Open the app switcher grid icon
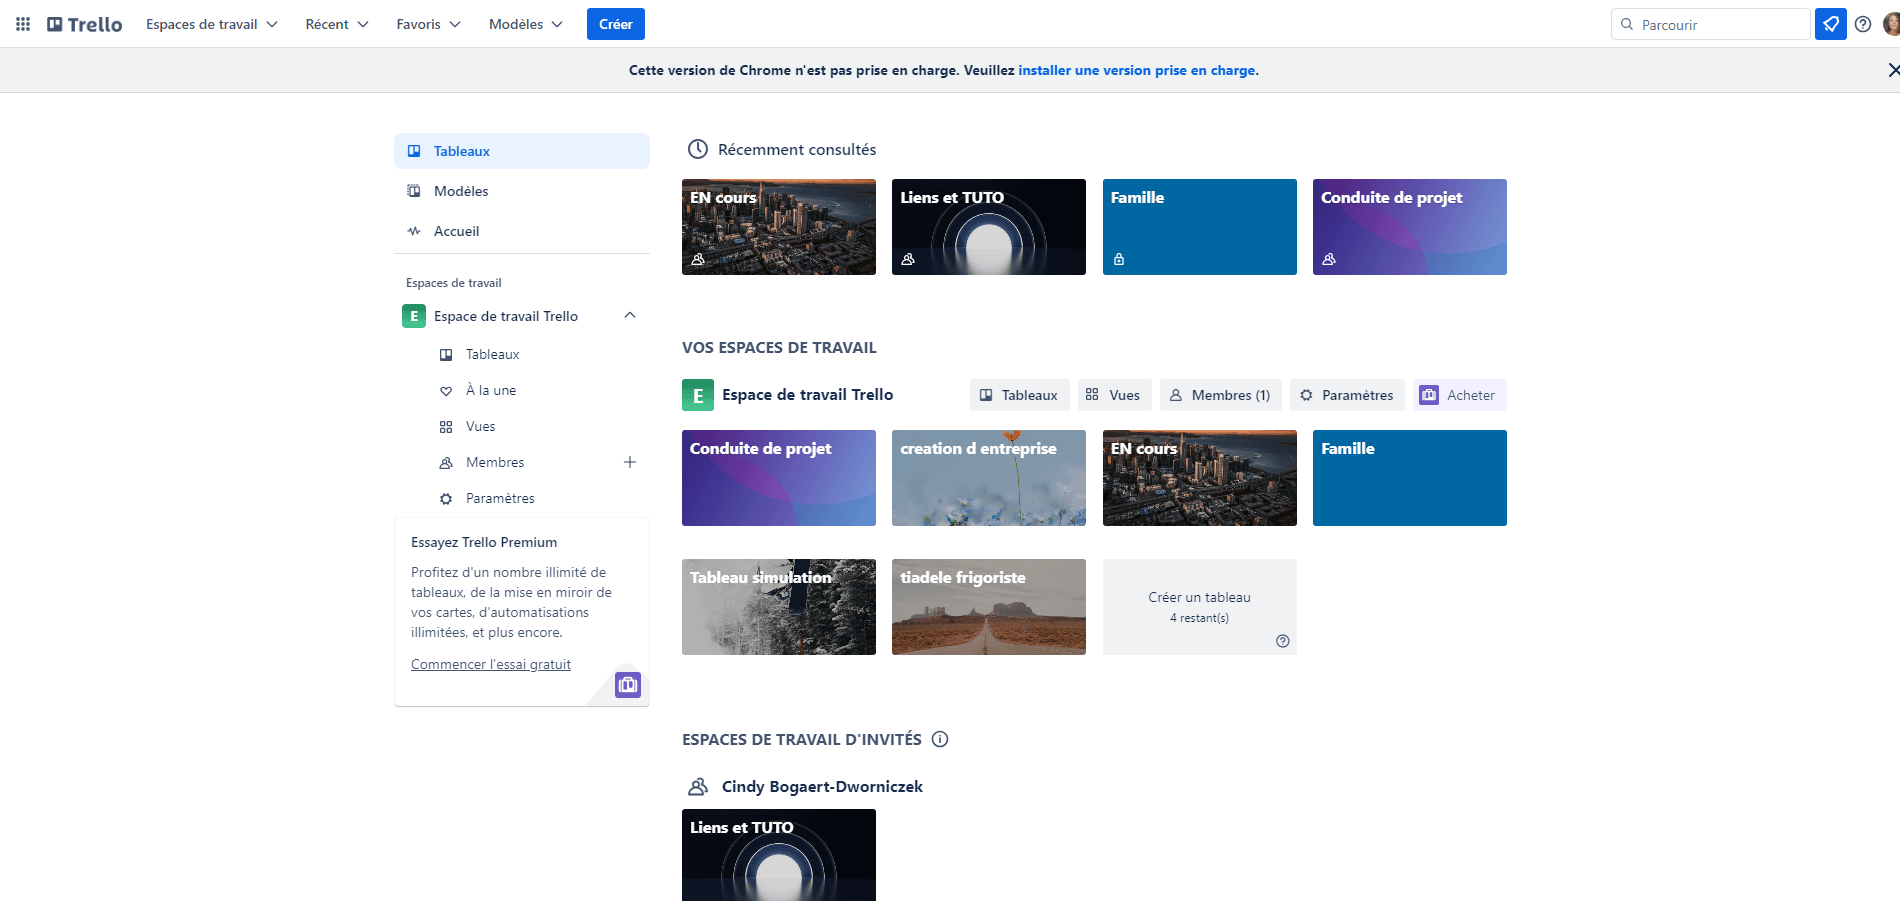This screenshot has width=1900, height=901. tap(23, 24)
